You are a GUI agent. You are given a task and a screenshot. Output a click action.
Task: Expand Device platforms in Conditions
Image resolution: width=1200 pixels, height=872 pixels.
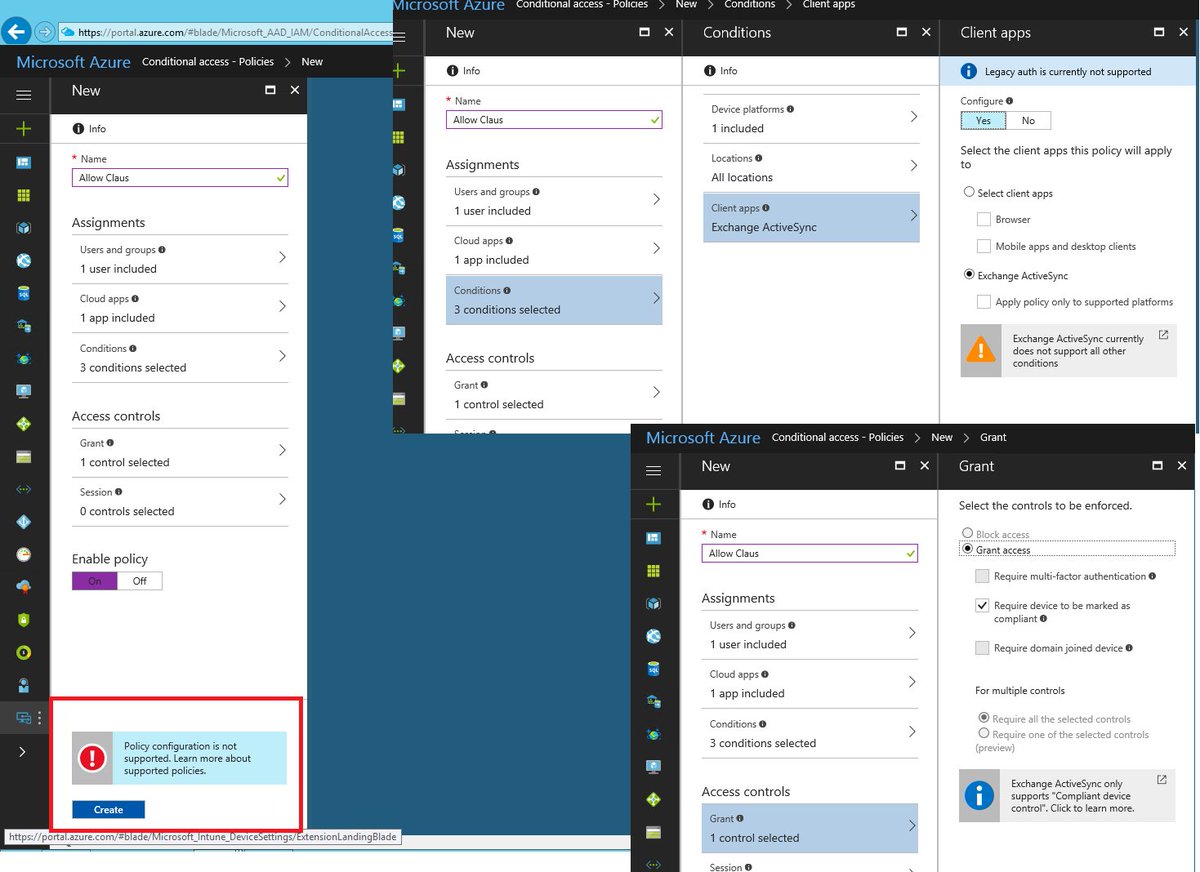811,119
